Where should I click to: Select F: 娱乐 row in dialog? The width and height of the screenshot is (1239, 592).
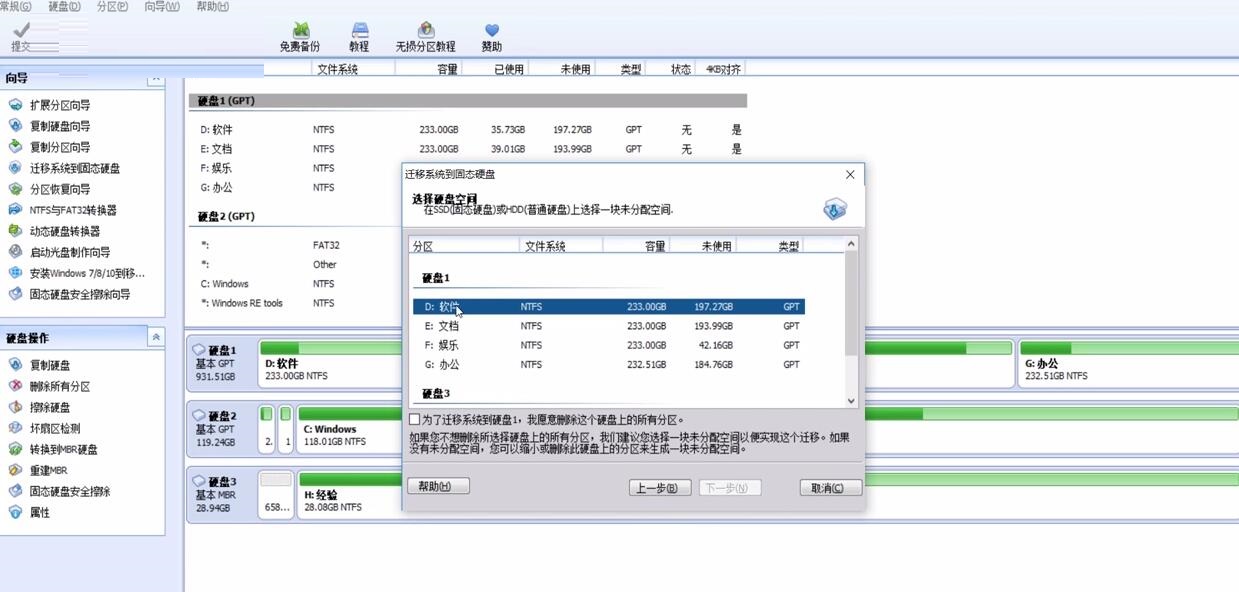pos(609,345)
